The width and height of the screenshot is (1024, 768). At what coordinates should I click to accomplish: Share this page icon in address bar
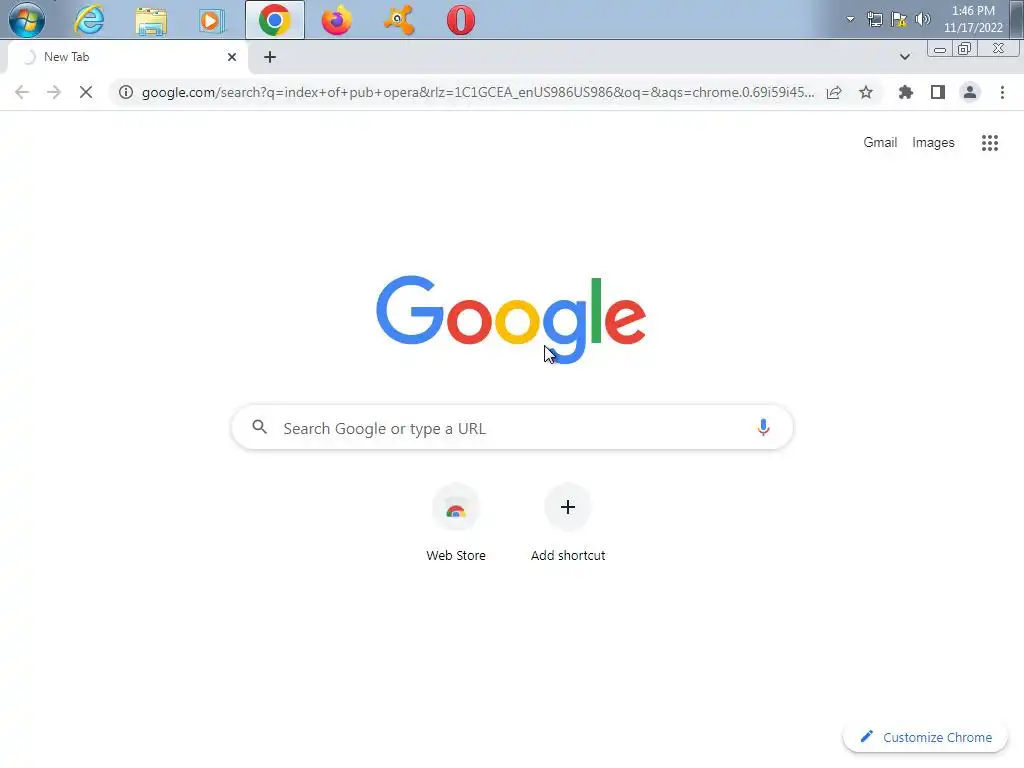click(834, 92)
